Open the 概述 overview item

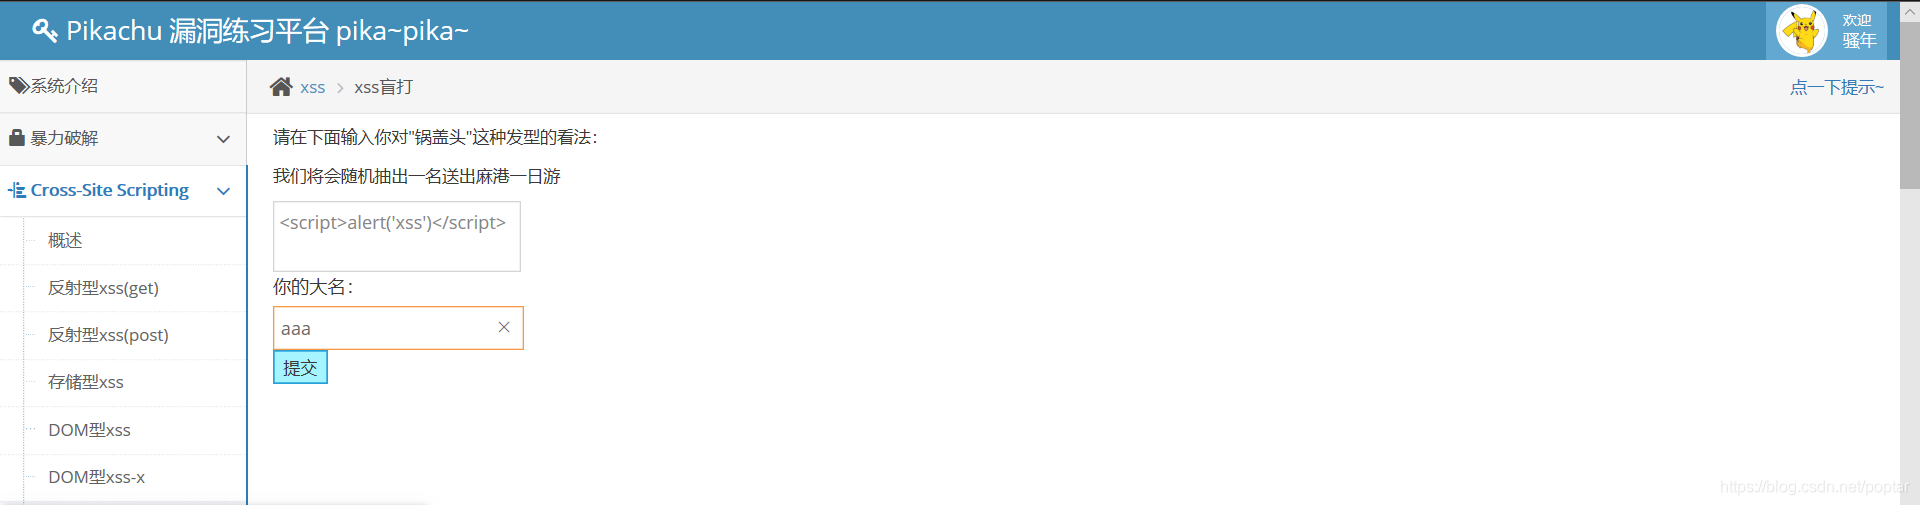pos(65,240)
